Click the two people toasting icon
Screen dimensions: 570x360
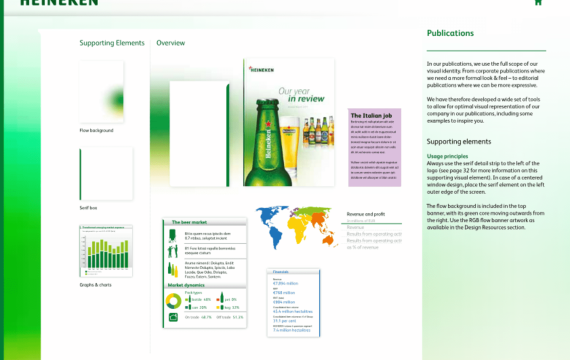(x=173, y=251)
